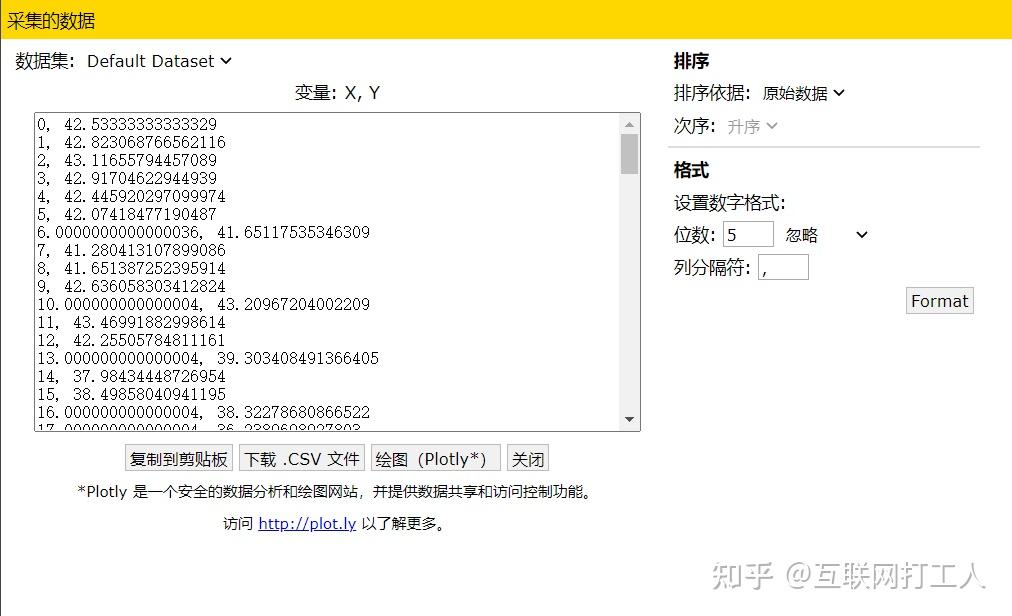Image resolution: width=1012 pixels, height=616 pixels.
Task: Open the http://plot.ly link
Action: click(x=307, y=523)
